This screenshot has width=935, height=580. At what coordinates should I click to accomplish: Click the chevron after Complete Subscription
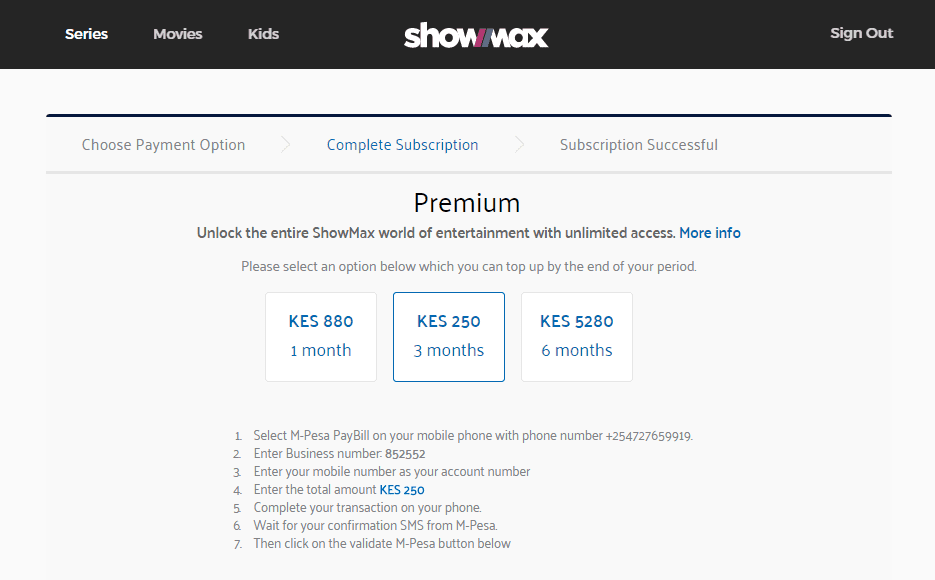point(519,144)
